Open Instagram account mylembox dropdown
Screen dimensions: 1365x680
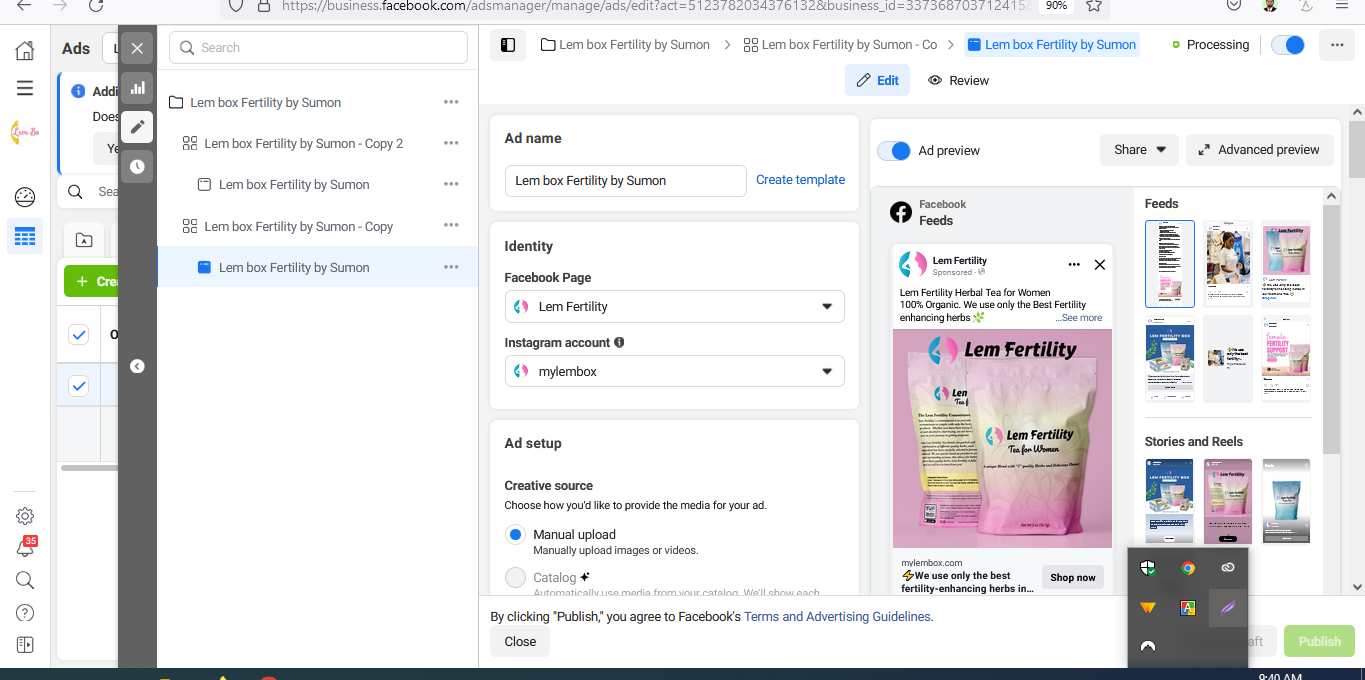(674, 371)
